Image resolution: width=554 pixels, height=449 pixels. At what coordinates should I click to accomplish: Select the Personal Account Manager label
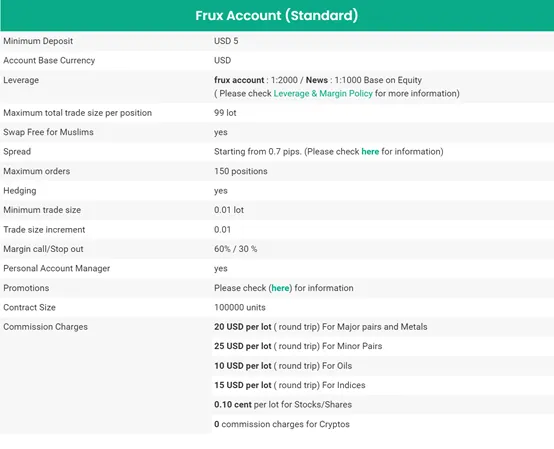pyautogui.click(x=57, y=268)
